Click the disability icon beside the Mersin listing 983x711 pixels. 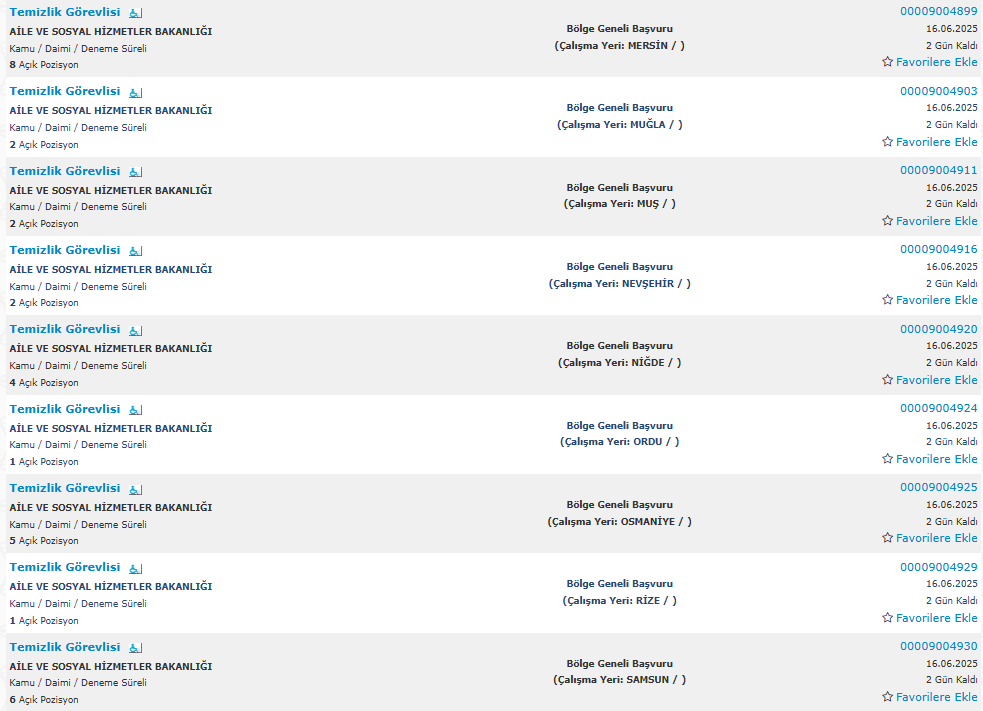coord(135,13)
